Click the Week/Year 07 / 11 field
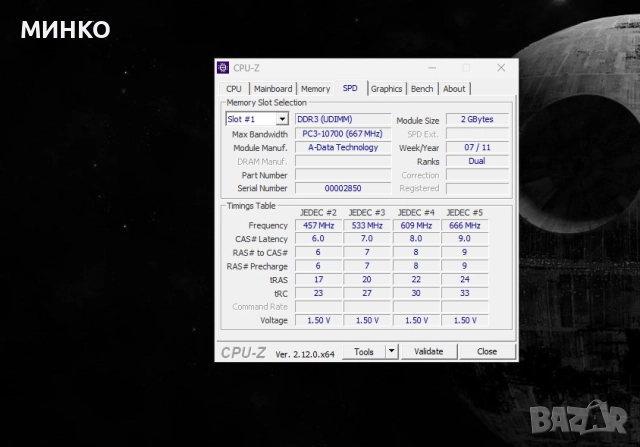Viewport: 640px width, 447px height. (x=476, y=147)
